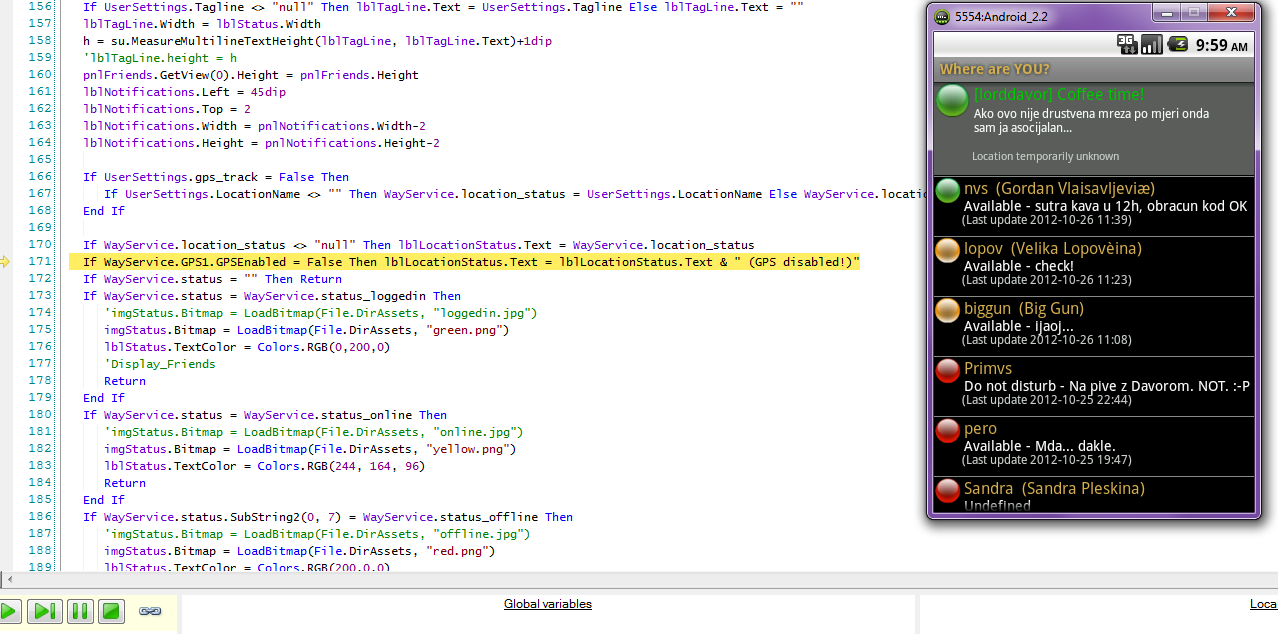Select the highlighted GPS disabled code line
1278x634 pixels.
470,262
